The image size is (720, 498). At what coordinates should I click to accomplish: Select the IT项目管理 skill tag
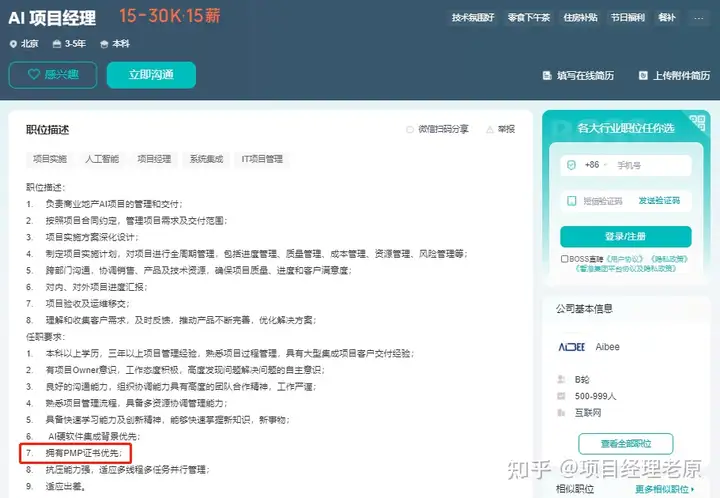tap(262, 159)
